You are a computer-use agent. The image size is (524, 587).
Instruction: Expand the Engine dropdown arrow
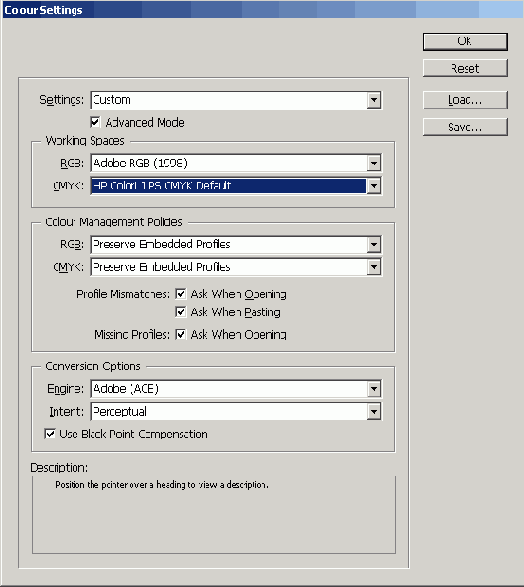pos(374,389)
